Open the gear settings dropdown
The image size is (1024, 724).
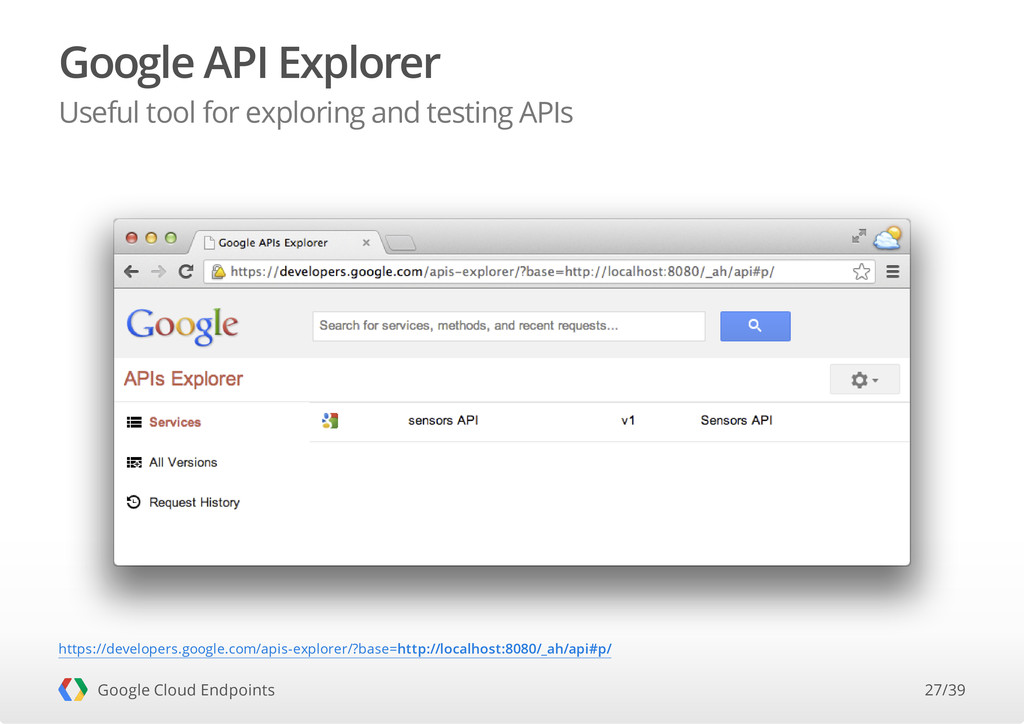tap(865, 379)
